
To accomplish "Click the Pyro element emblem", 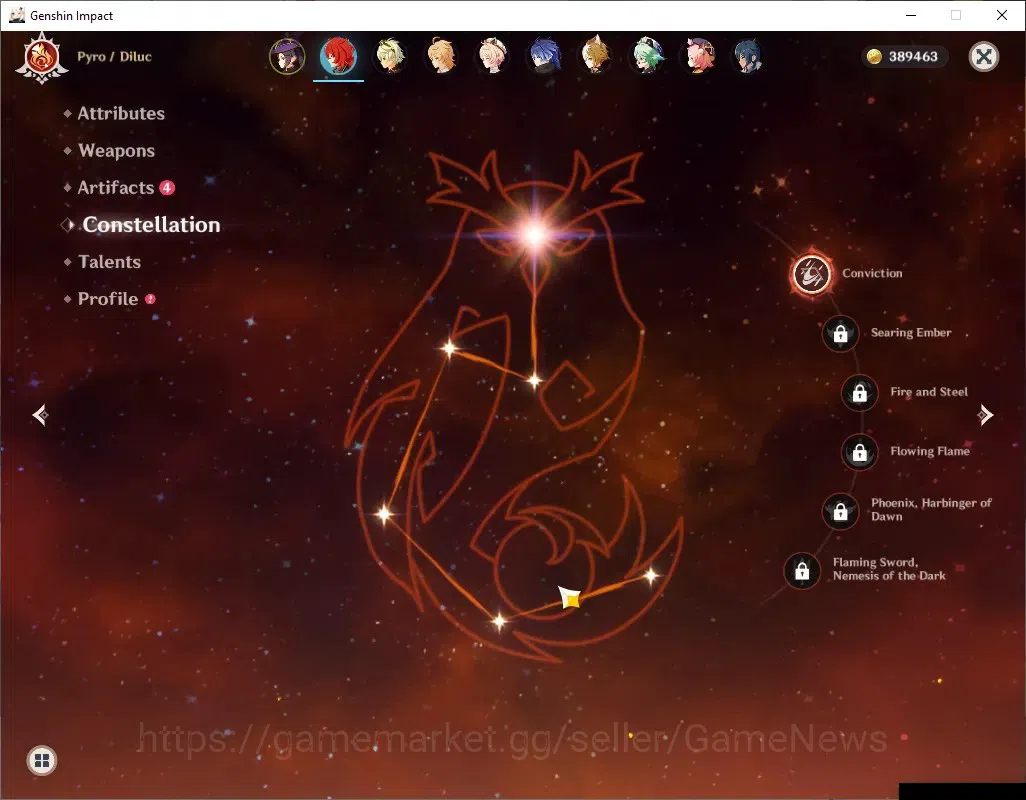I will [42, 58].
